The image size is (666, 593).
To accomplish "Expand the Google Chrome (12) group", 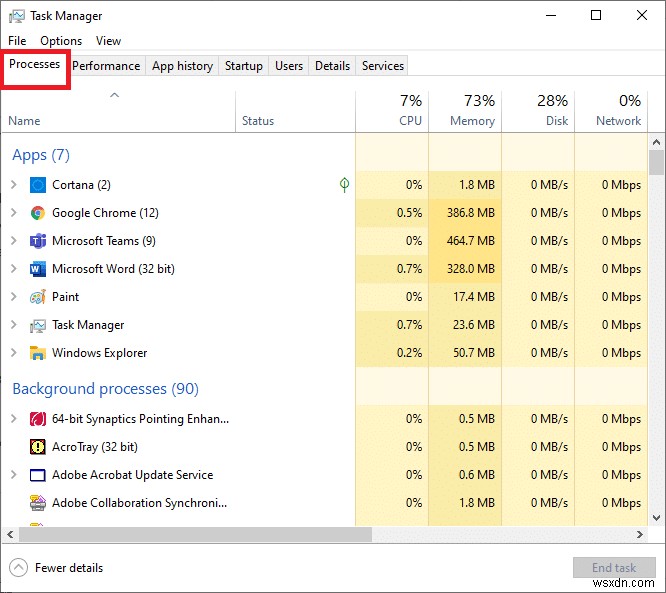I will [x=14, y=213].
